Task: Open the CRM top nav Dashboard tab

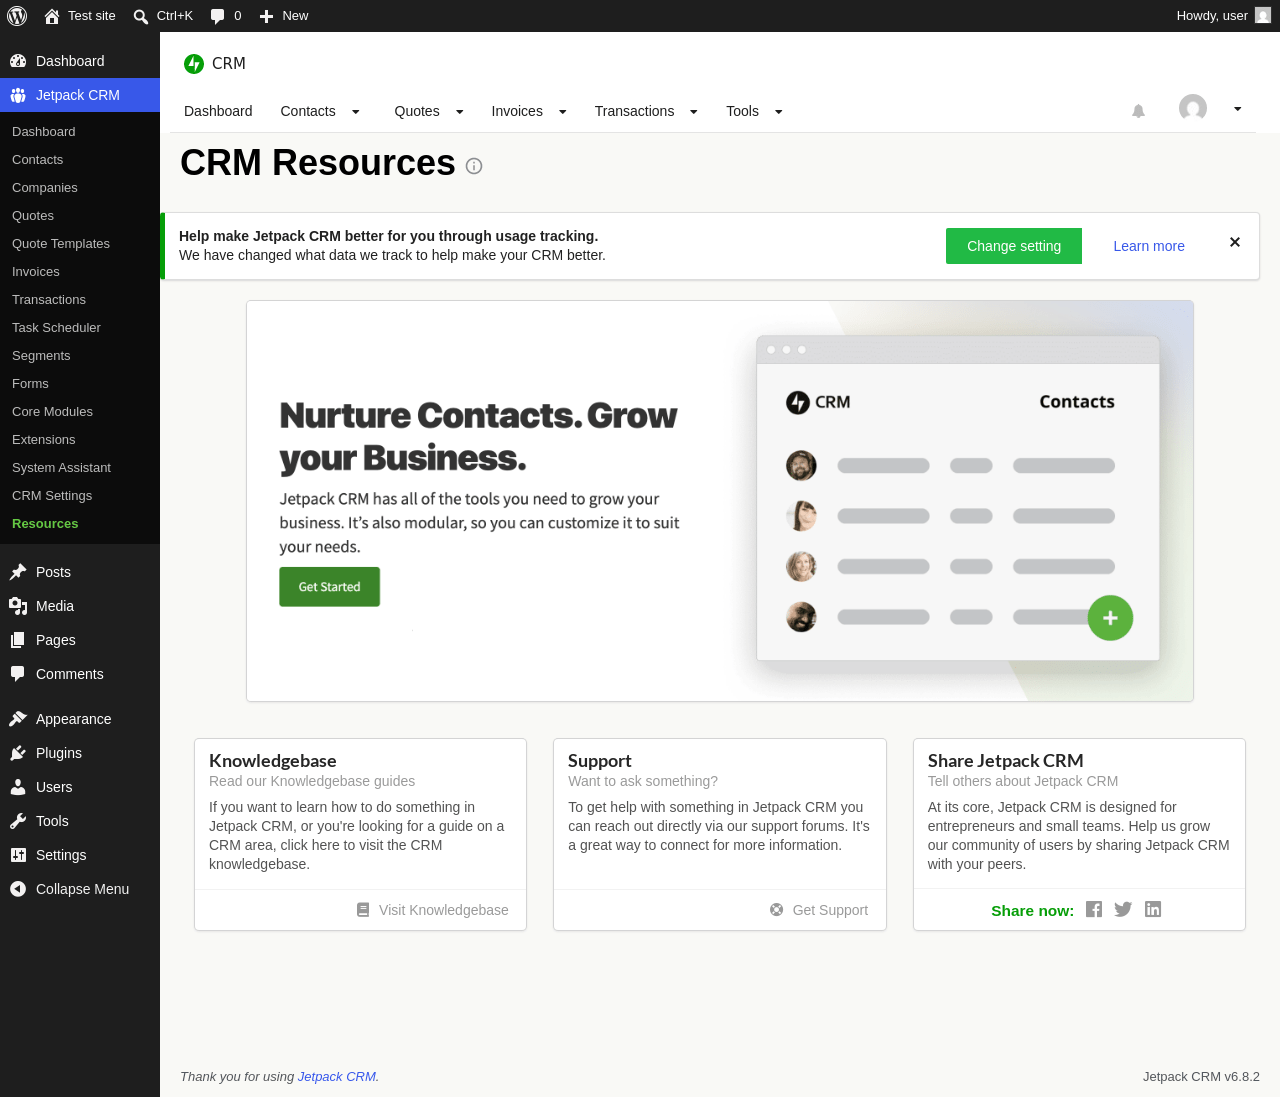Action: pos(218,111)
